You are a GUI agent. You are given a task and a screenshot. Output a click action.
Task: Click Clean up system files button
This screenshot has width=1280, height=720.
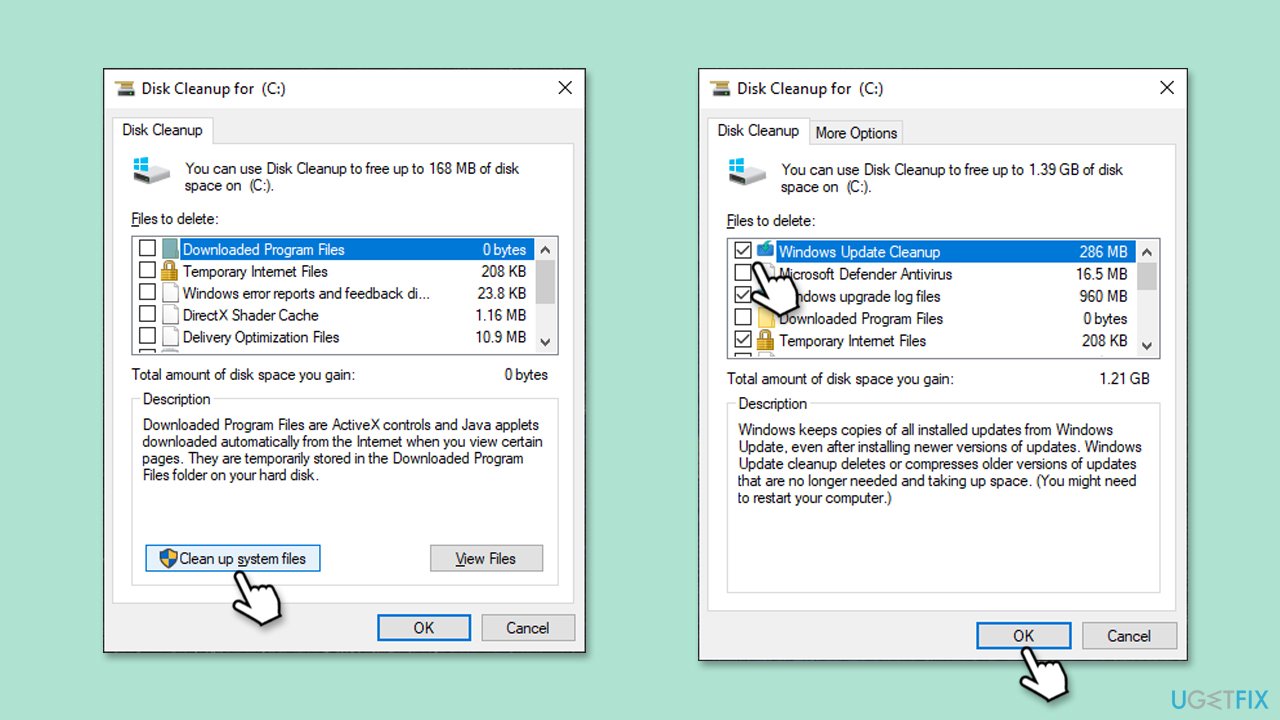tap(233, 558)
